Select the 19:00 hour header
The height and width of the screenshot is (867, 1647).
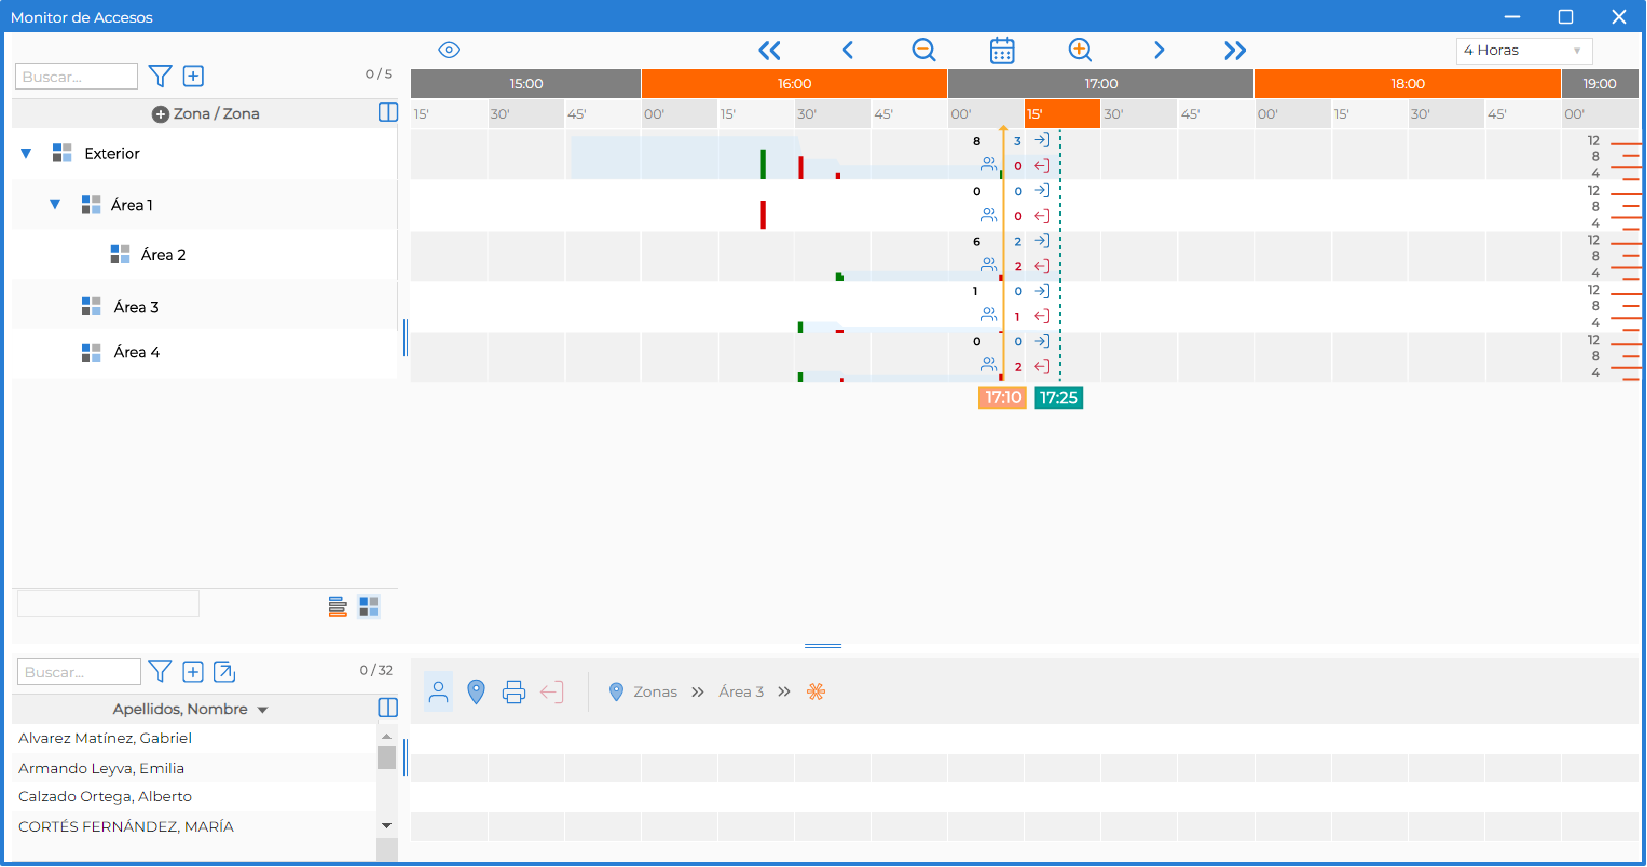tap(1600, 84)
